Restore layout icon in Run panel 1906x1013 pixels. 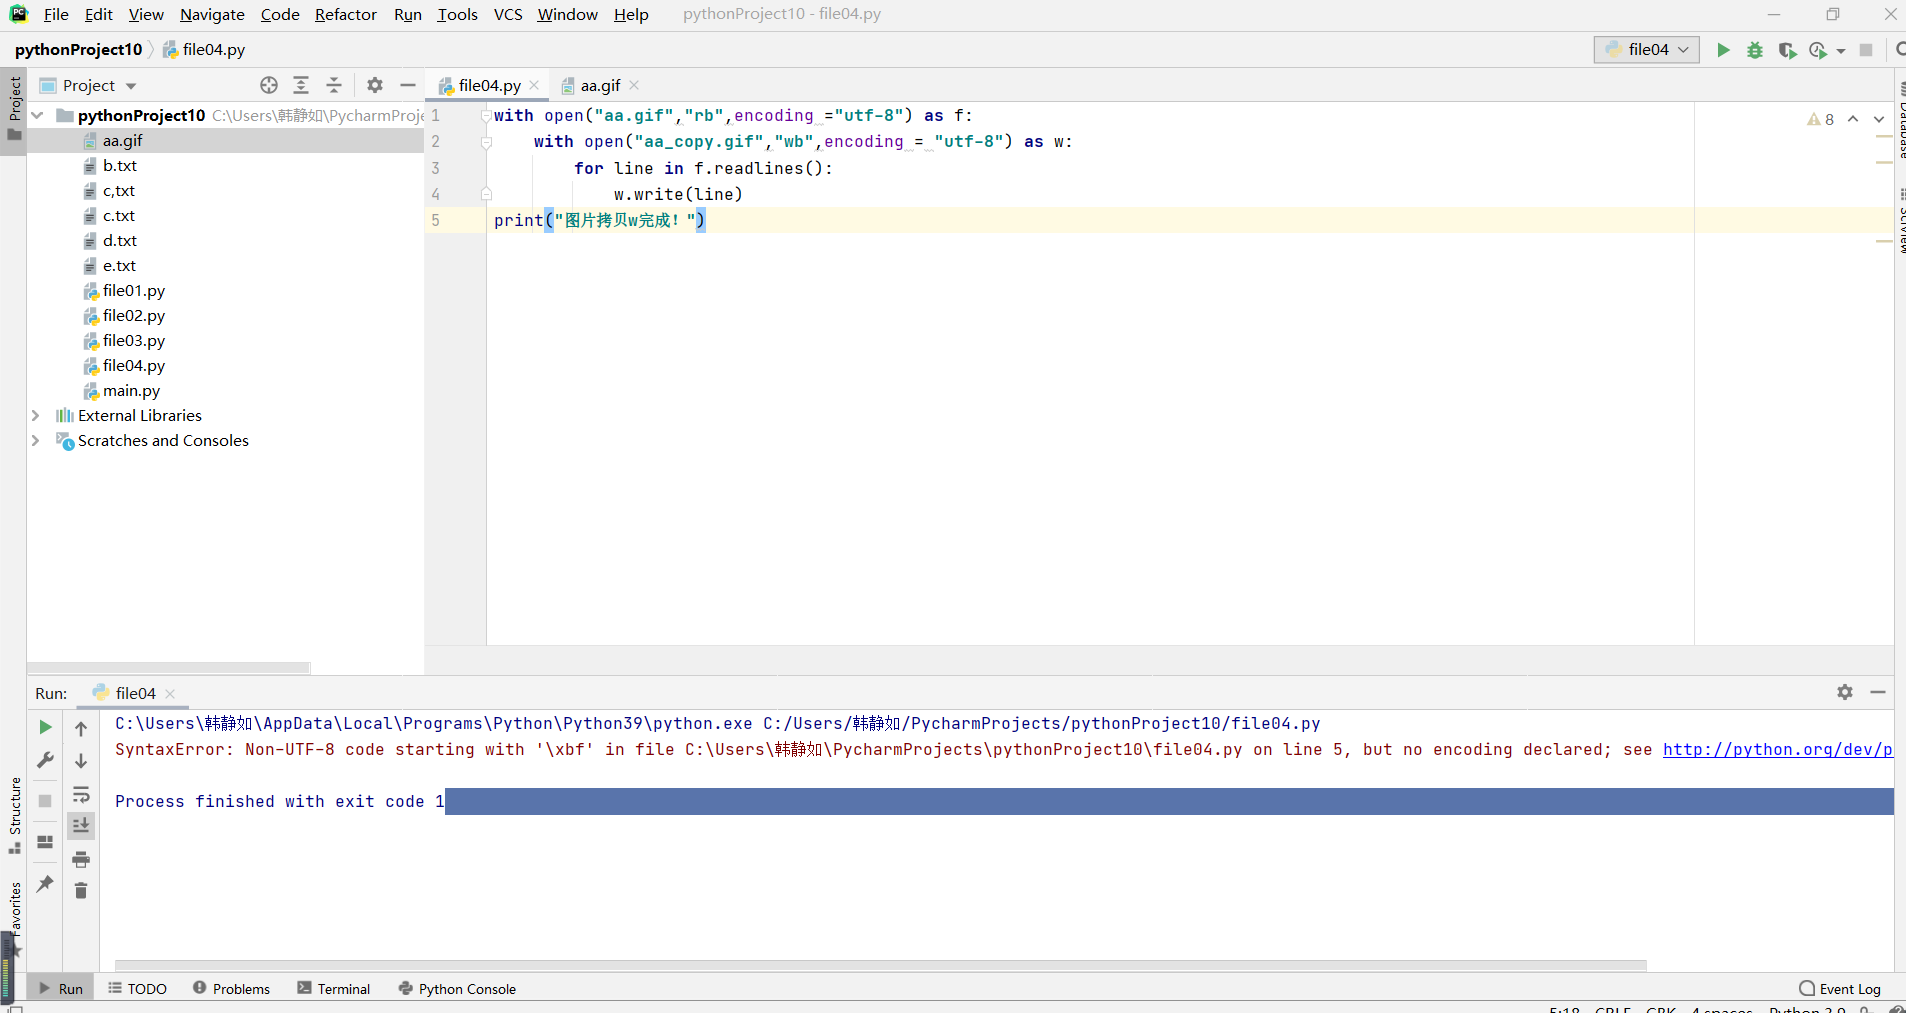tap(45, 842)
